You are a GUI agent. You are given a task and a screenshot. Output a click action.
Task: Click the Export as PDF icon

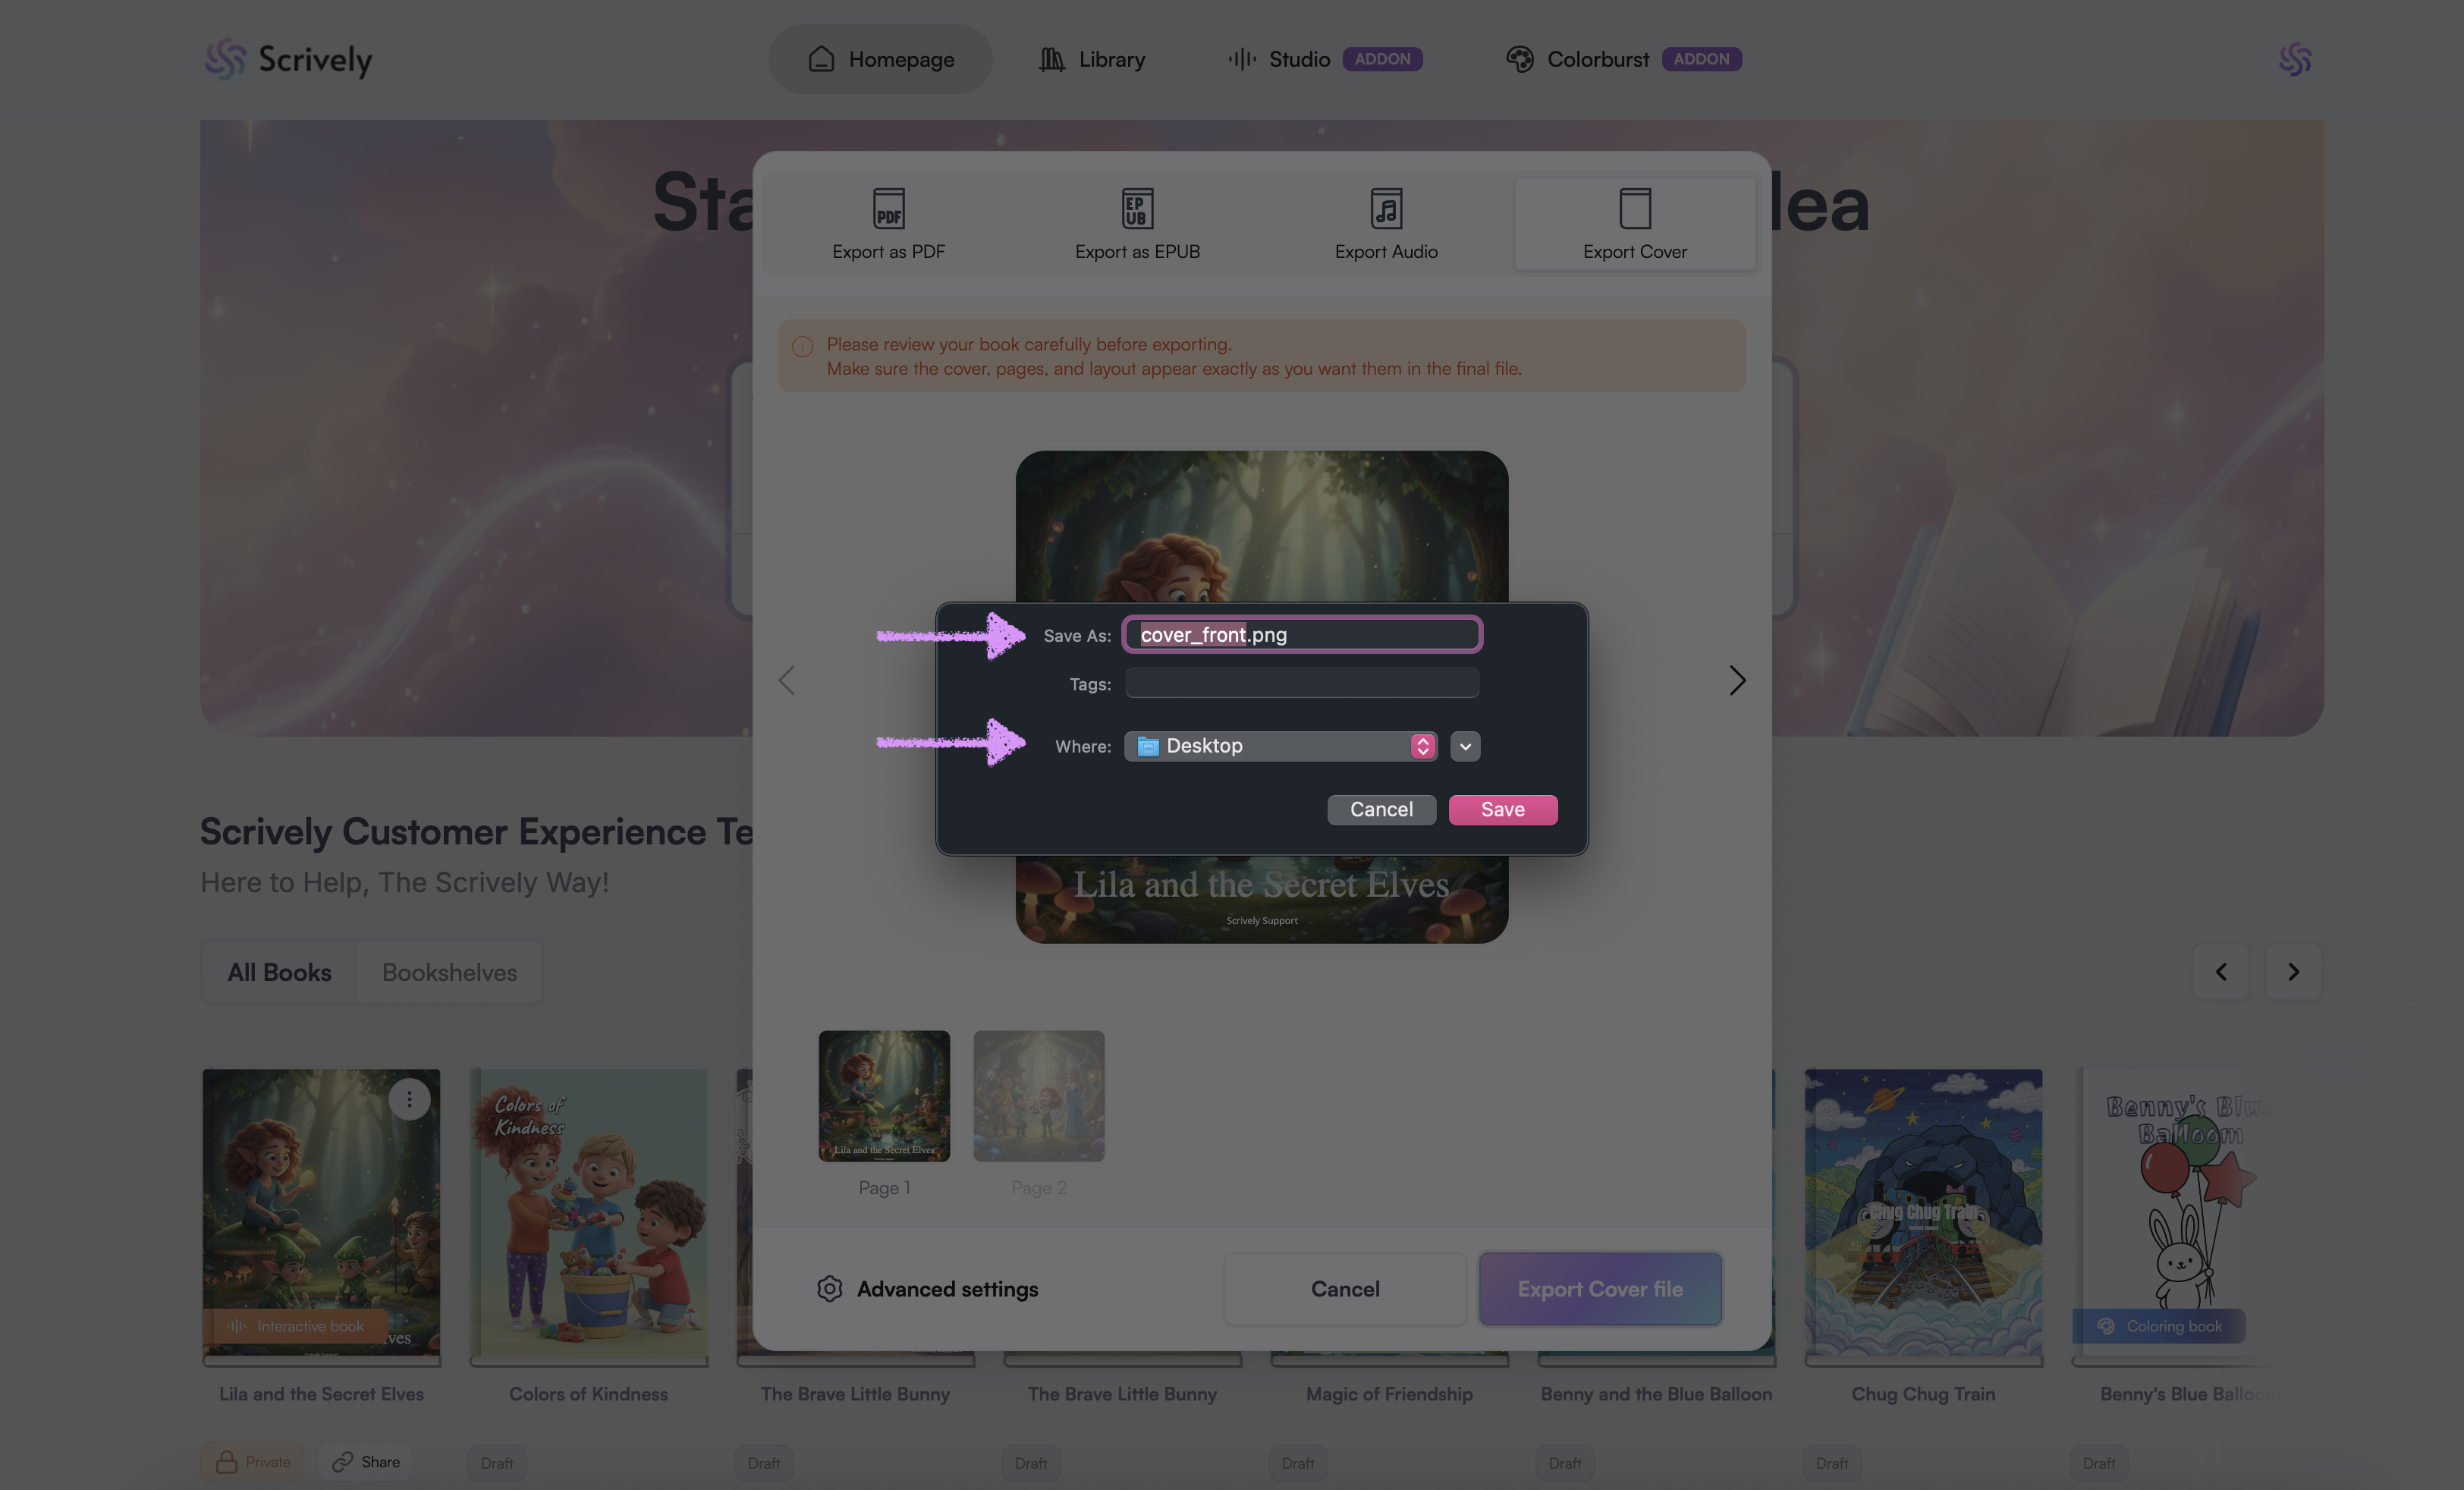click(888, 209)
